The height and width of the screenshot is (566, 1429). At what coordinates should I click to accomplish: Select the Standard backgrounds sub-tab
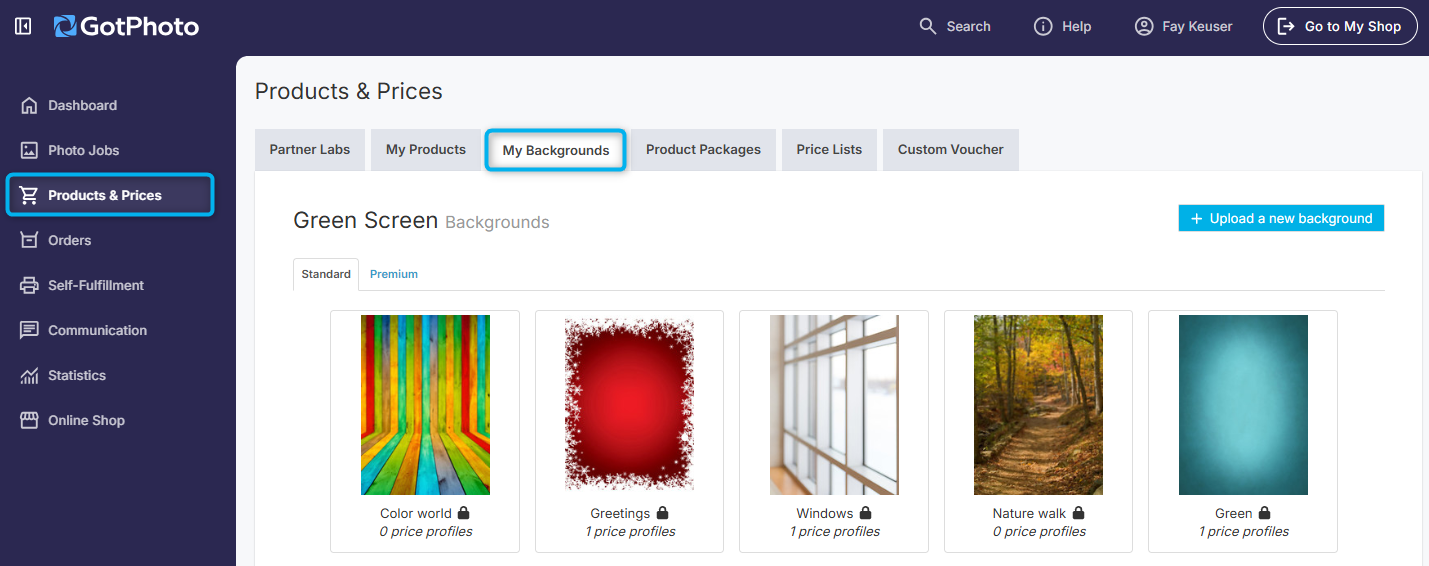(x=326, y=274)
